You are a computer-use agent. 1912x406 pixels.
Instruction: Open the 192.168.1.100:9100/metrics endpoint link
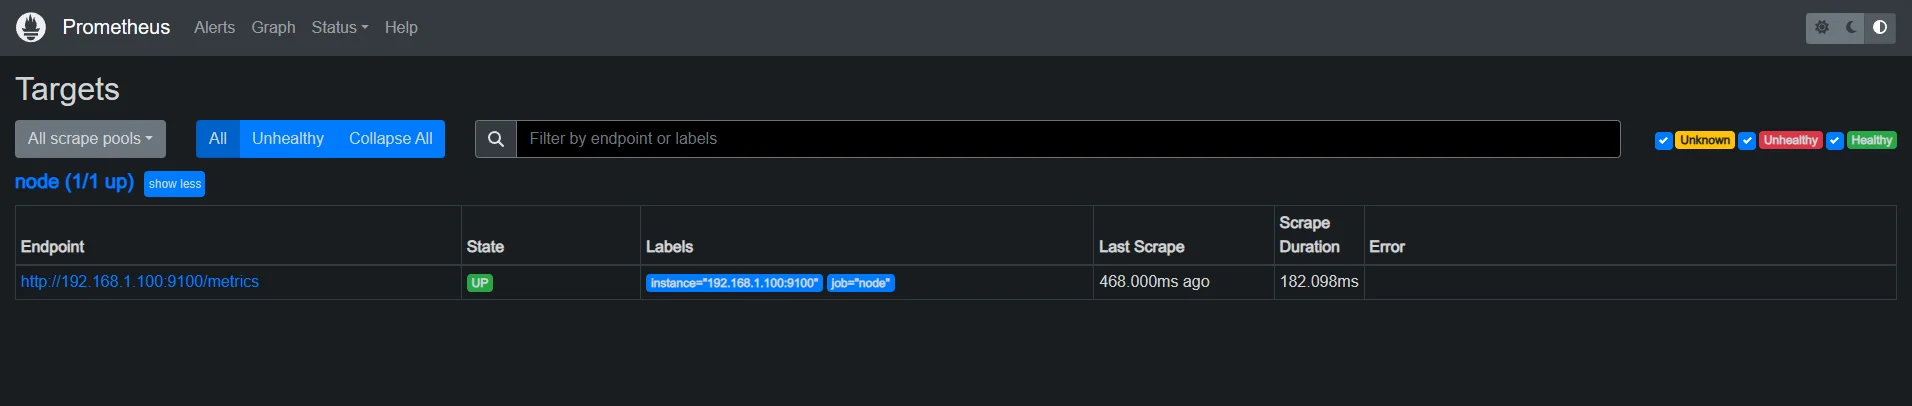140,282
